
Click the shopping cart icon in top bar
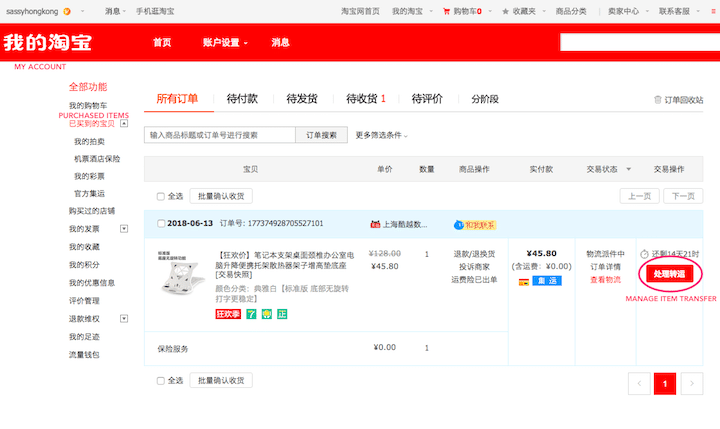click(x=446, y=10)
